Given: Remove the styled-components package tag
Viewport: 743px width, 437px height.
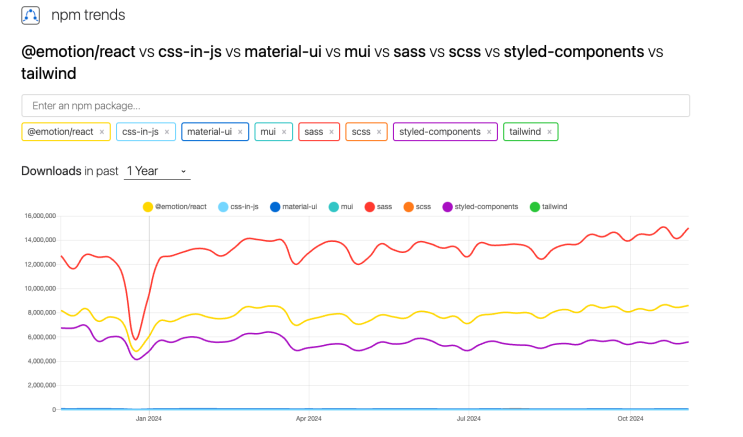Looking at the screenshot, I should 489,131.
